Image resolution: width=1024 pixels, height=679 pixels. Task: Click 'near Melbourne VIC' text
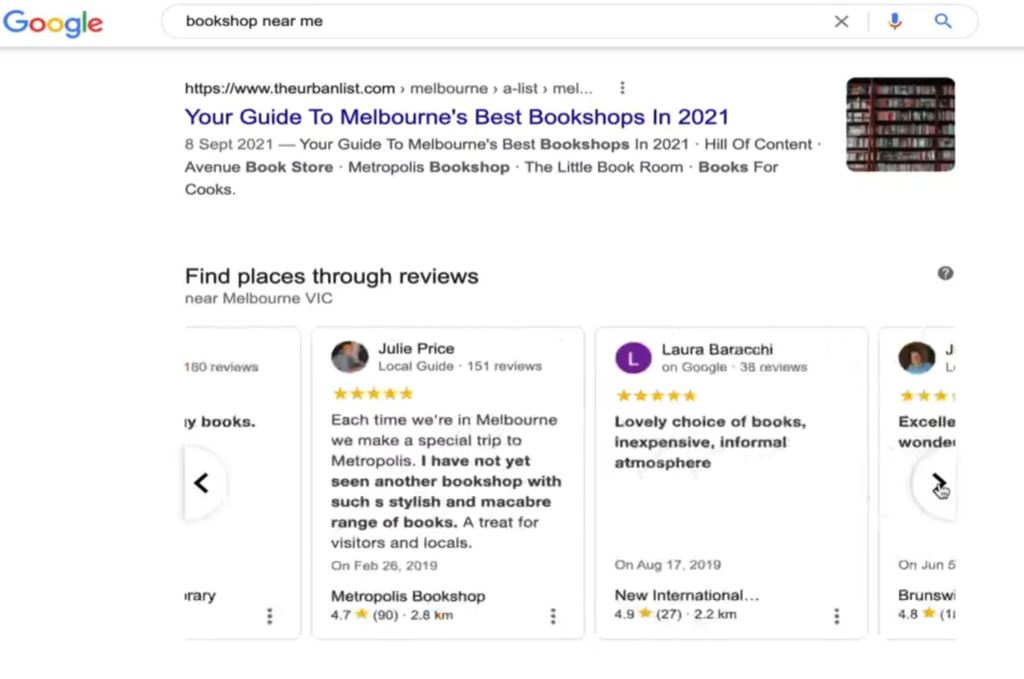(259, 298)
